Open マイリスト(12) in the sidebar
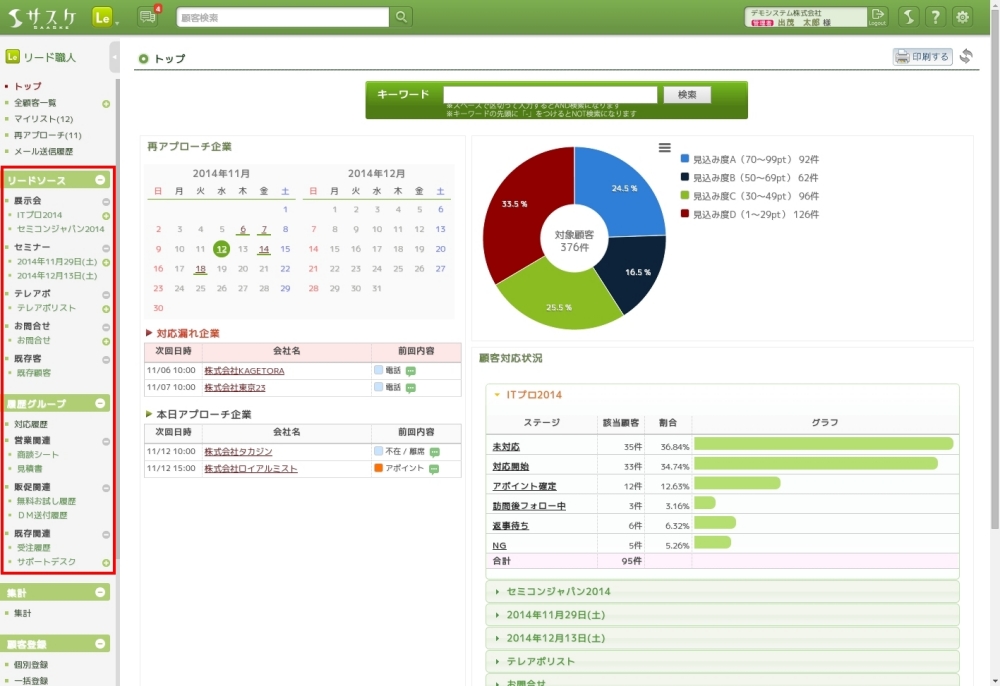 click(43, 119)
